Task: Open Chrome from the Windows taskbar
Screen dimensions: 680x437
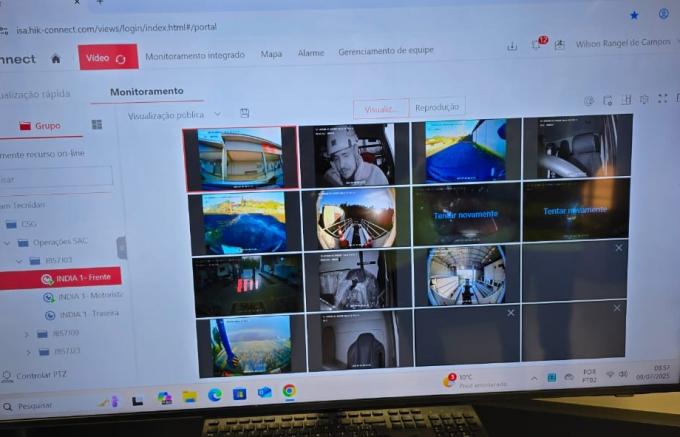Action: point(289,391)
